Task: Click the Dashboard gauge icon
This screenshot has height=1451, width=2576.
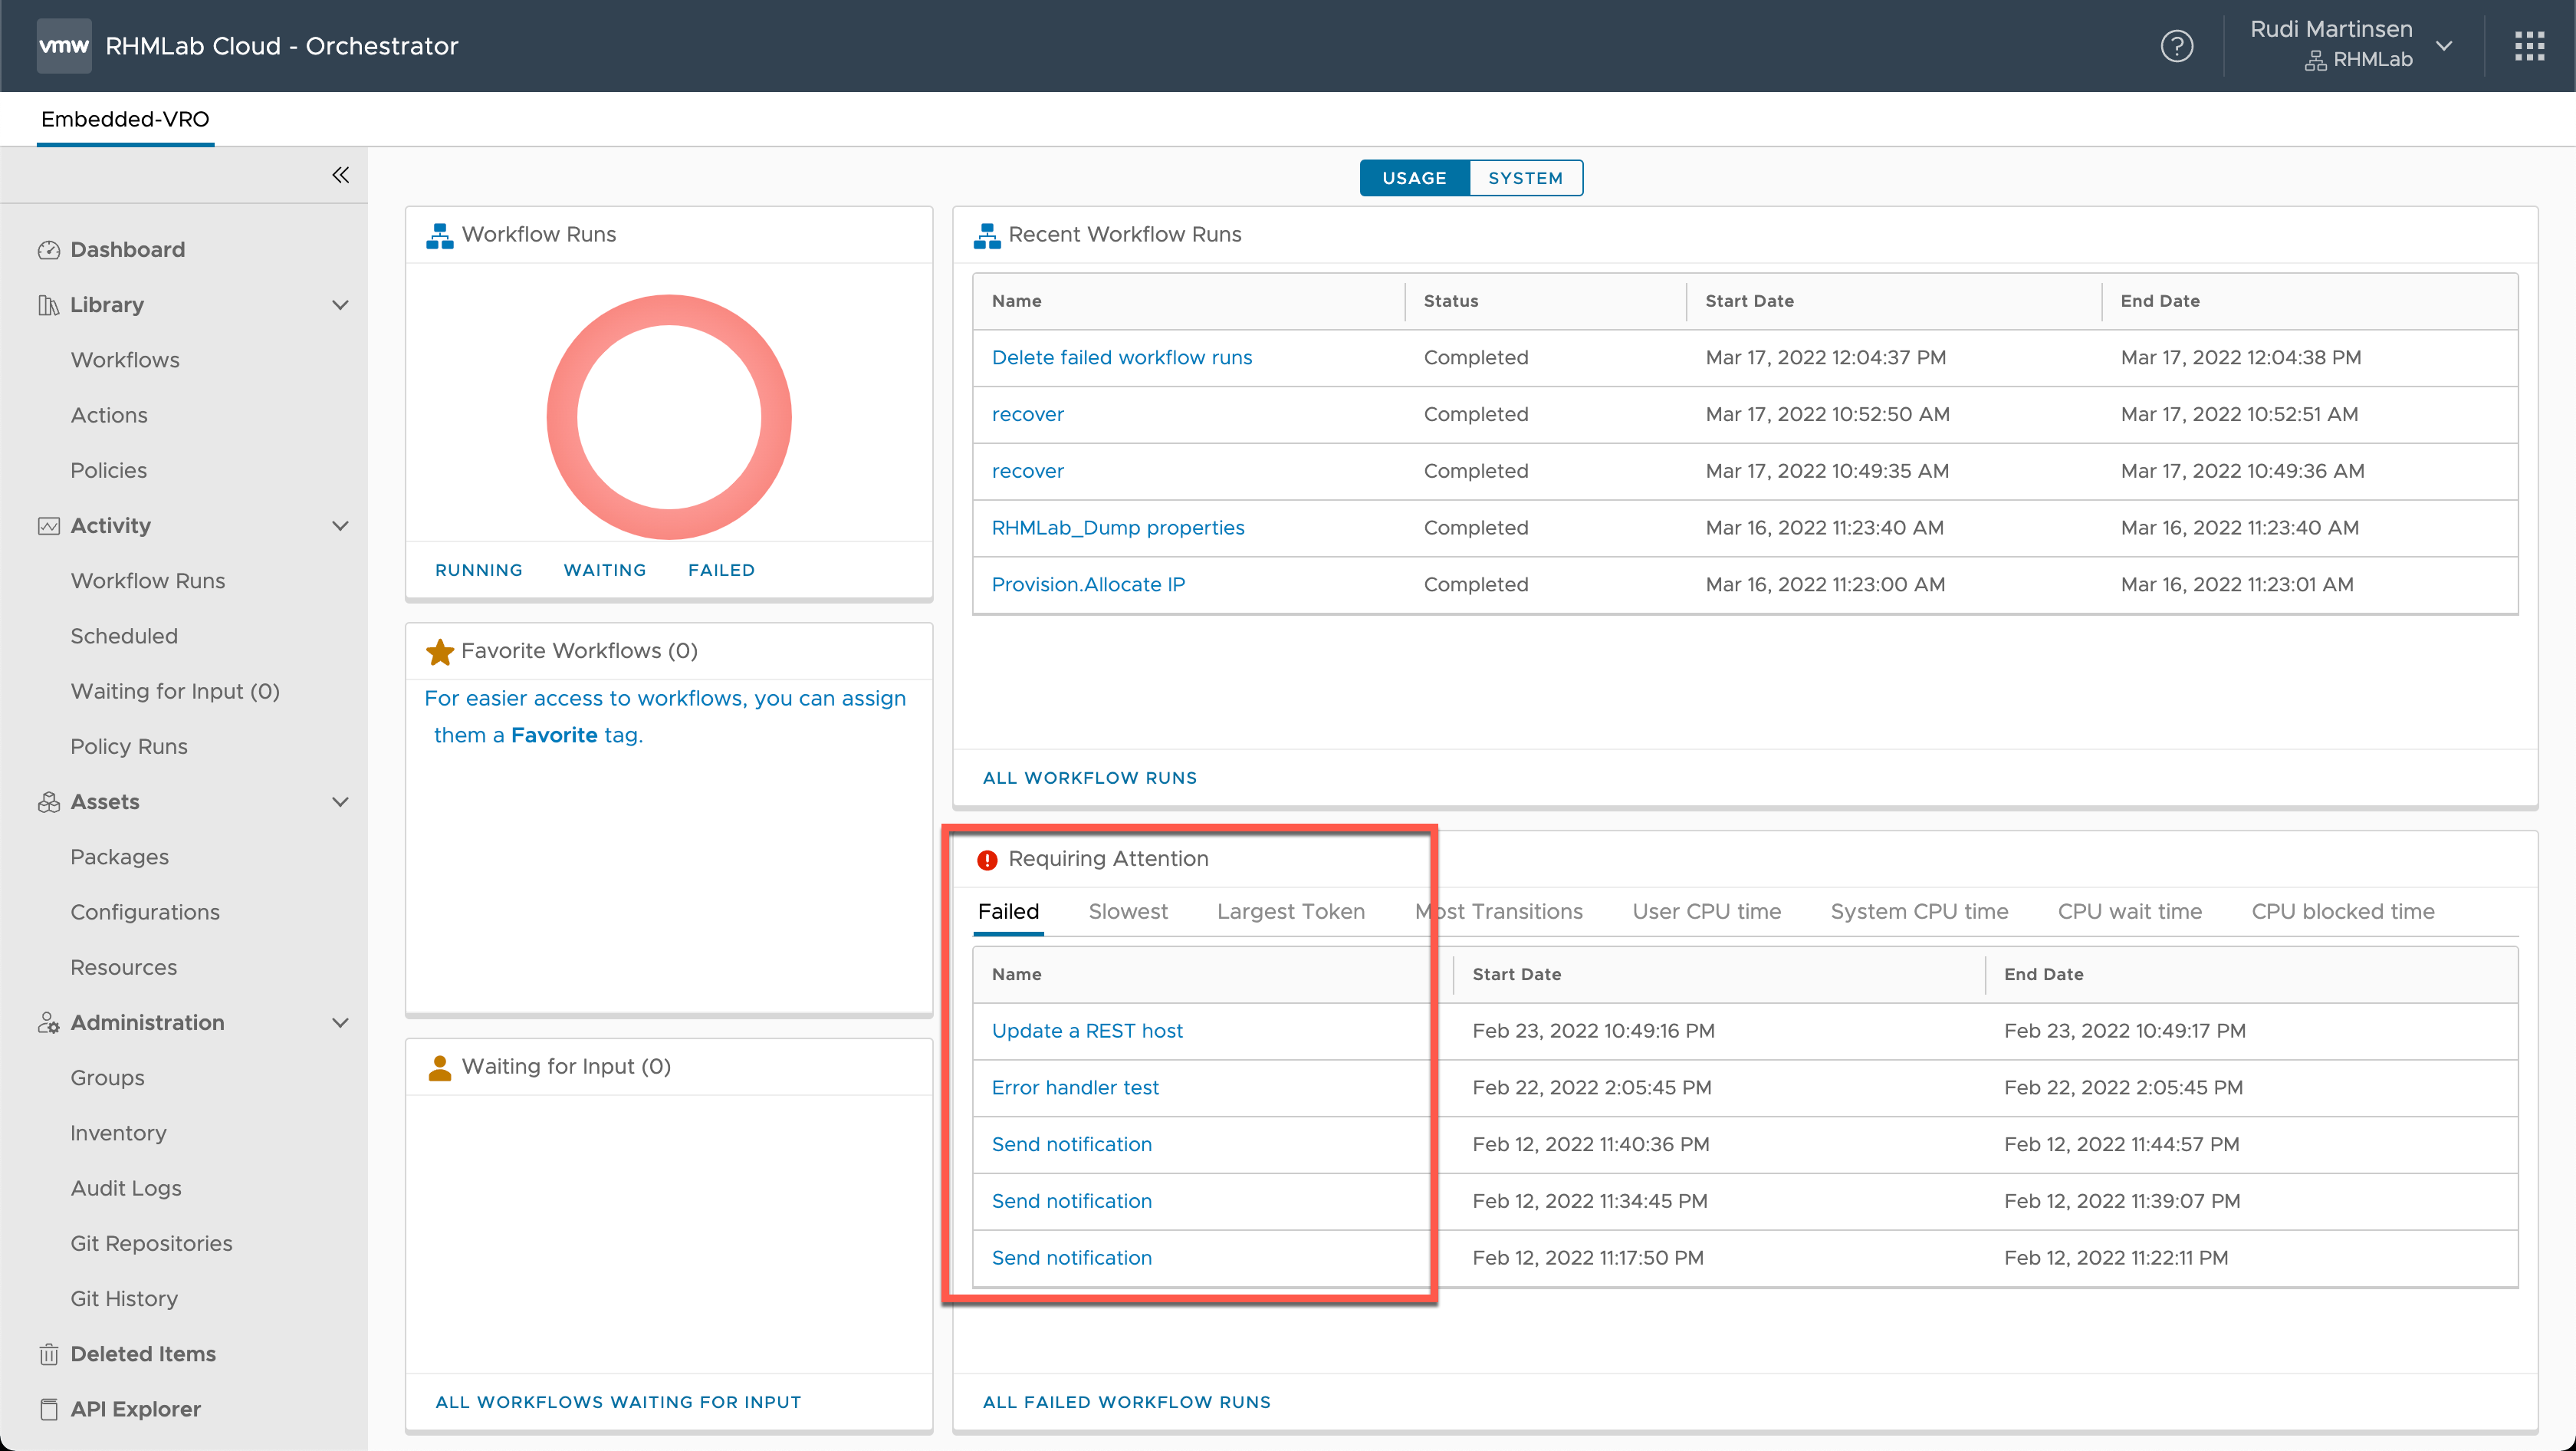Action: [48, 250]
